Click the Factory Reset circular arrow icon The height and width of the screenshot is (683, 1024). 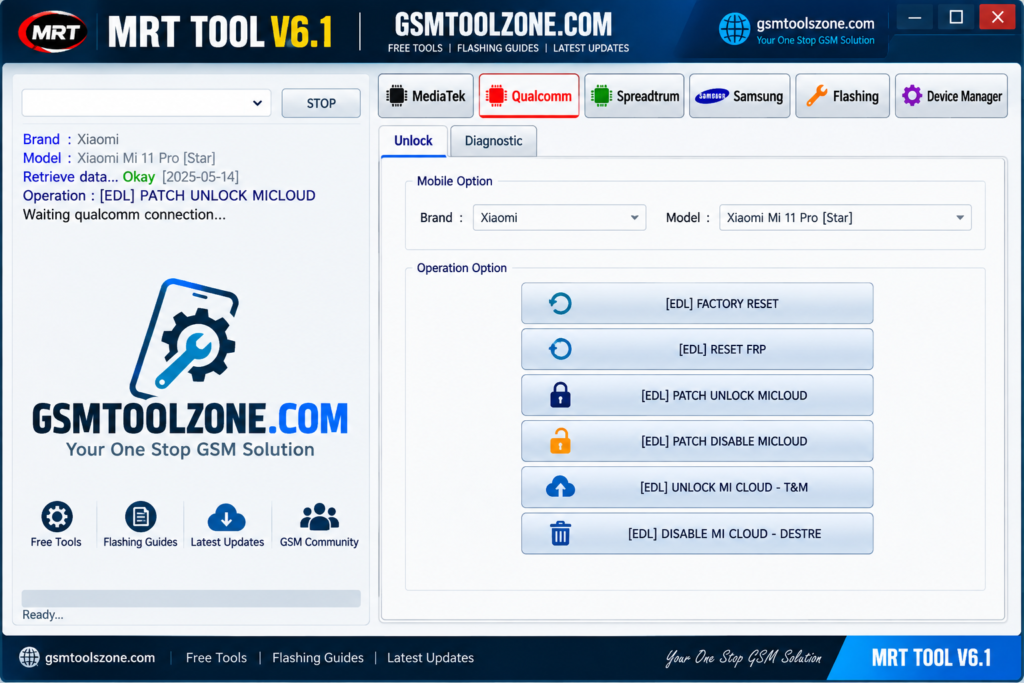tap(560, 303)
